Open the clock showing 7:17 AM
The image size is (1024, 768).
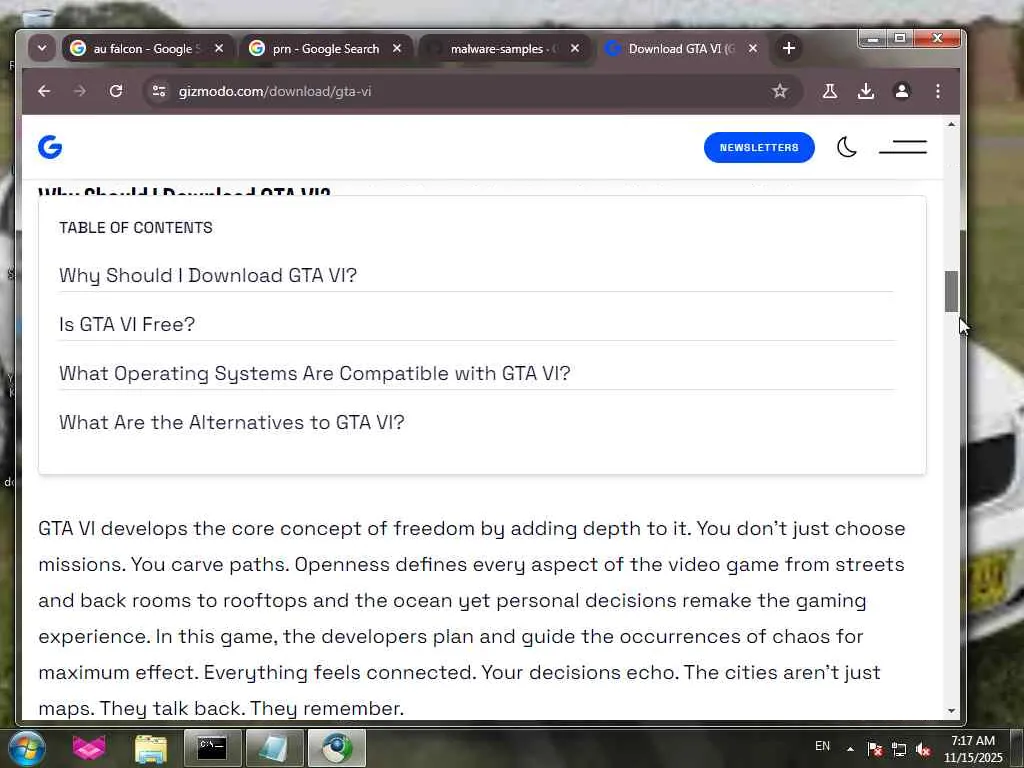pos(973,749)
